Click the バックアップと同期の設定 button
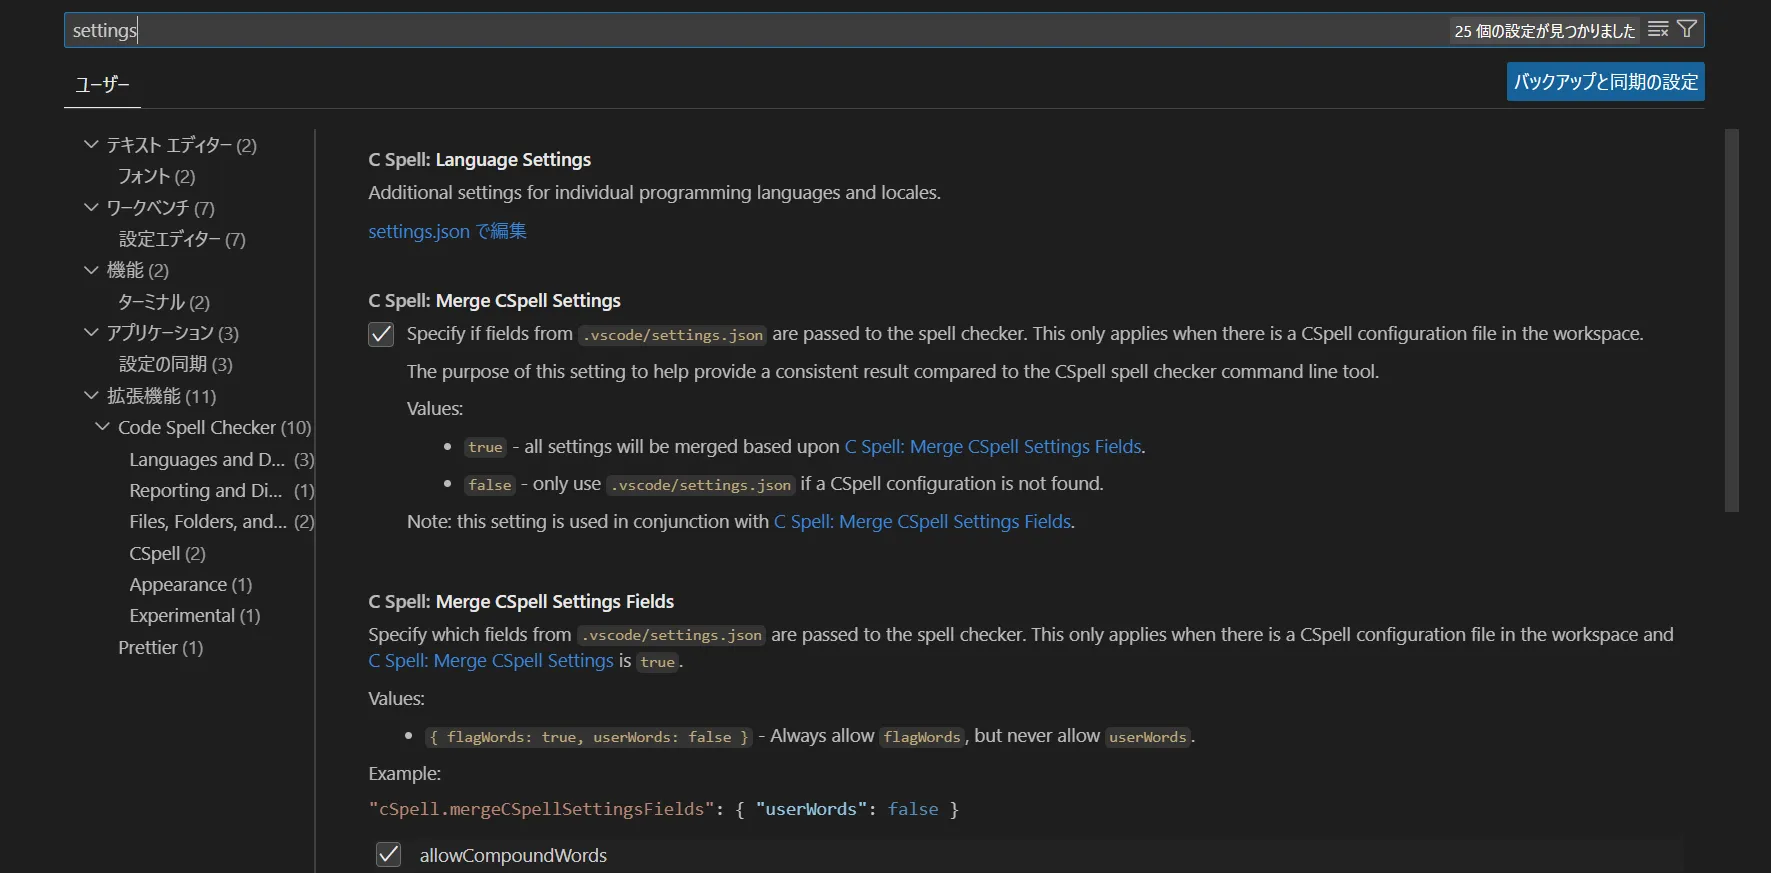 click(1604, 82)
